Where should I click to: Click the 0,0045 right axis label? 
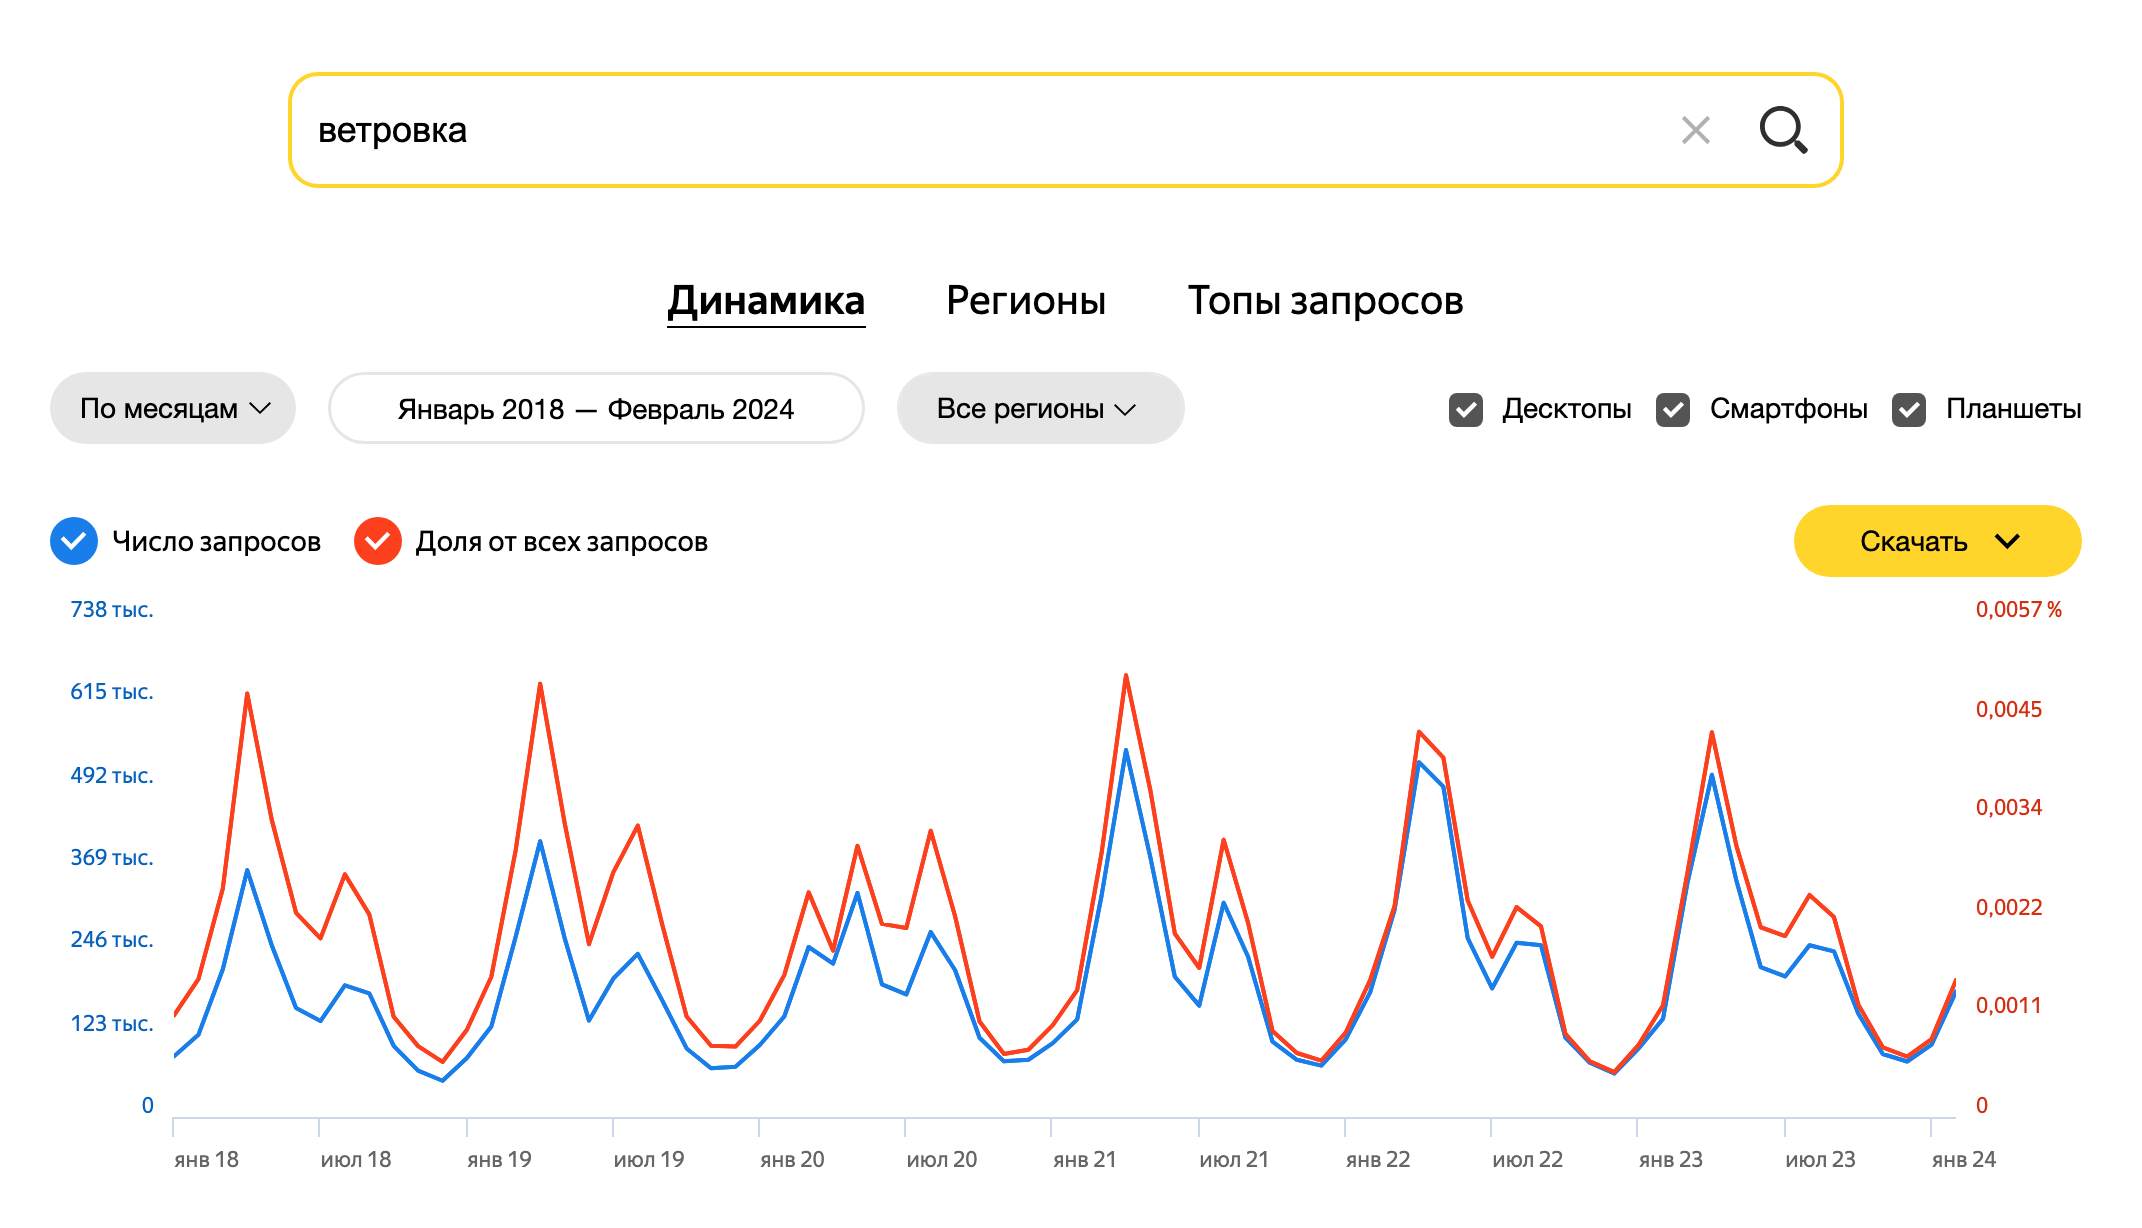pos(2009,709)
